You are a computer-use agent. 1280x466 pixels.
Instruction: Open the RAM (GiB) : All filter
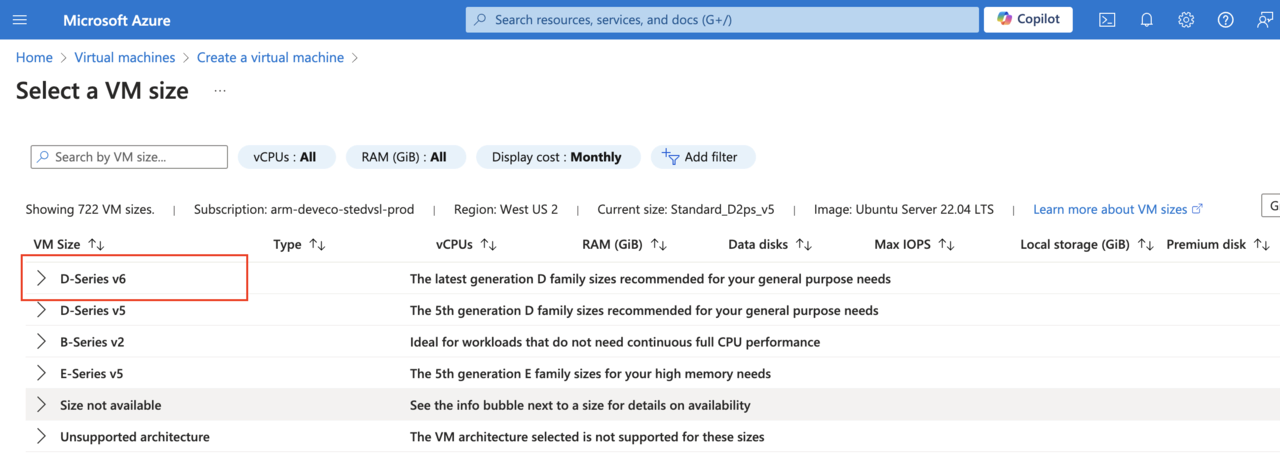(404, 157)
